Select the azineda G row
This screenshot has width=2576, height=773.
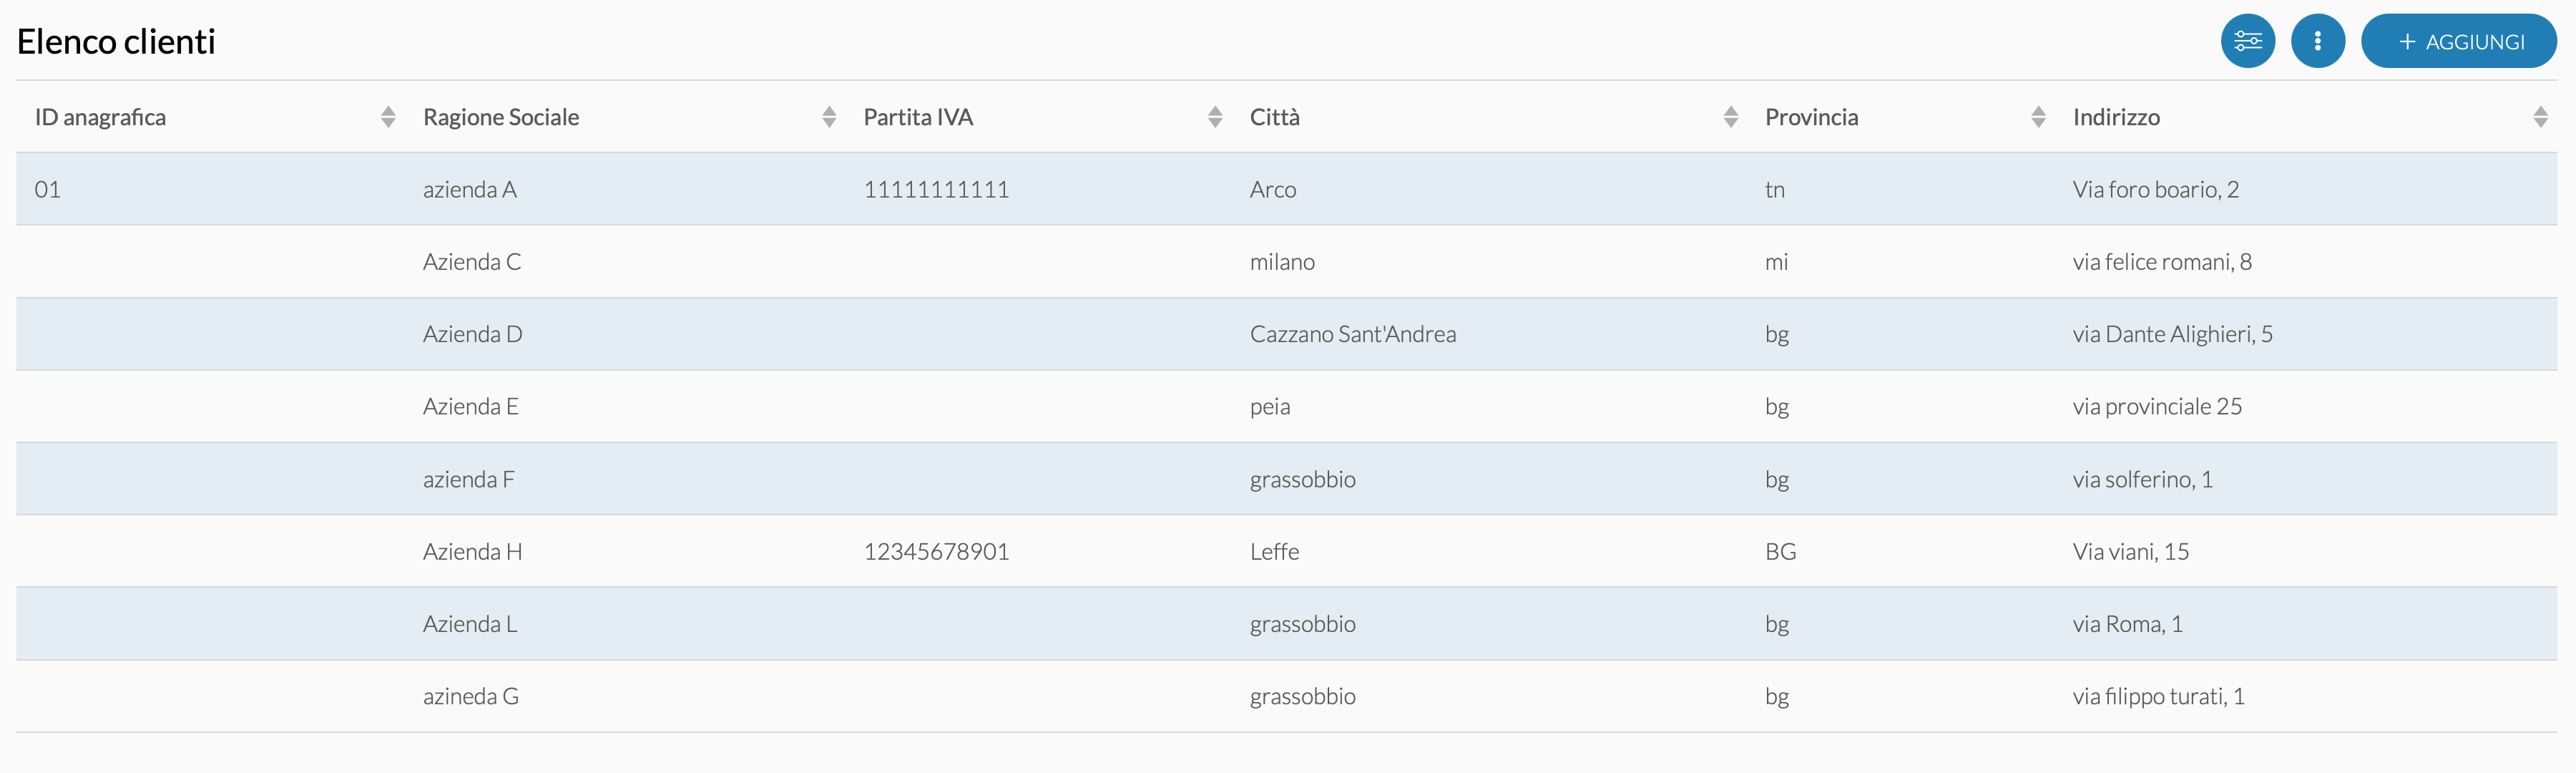pyautogui.click(x=1286, y=696)
